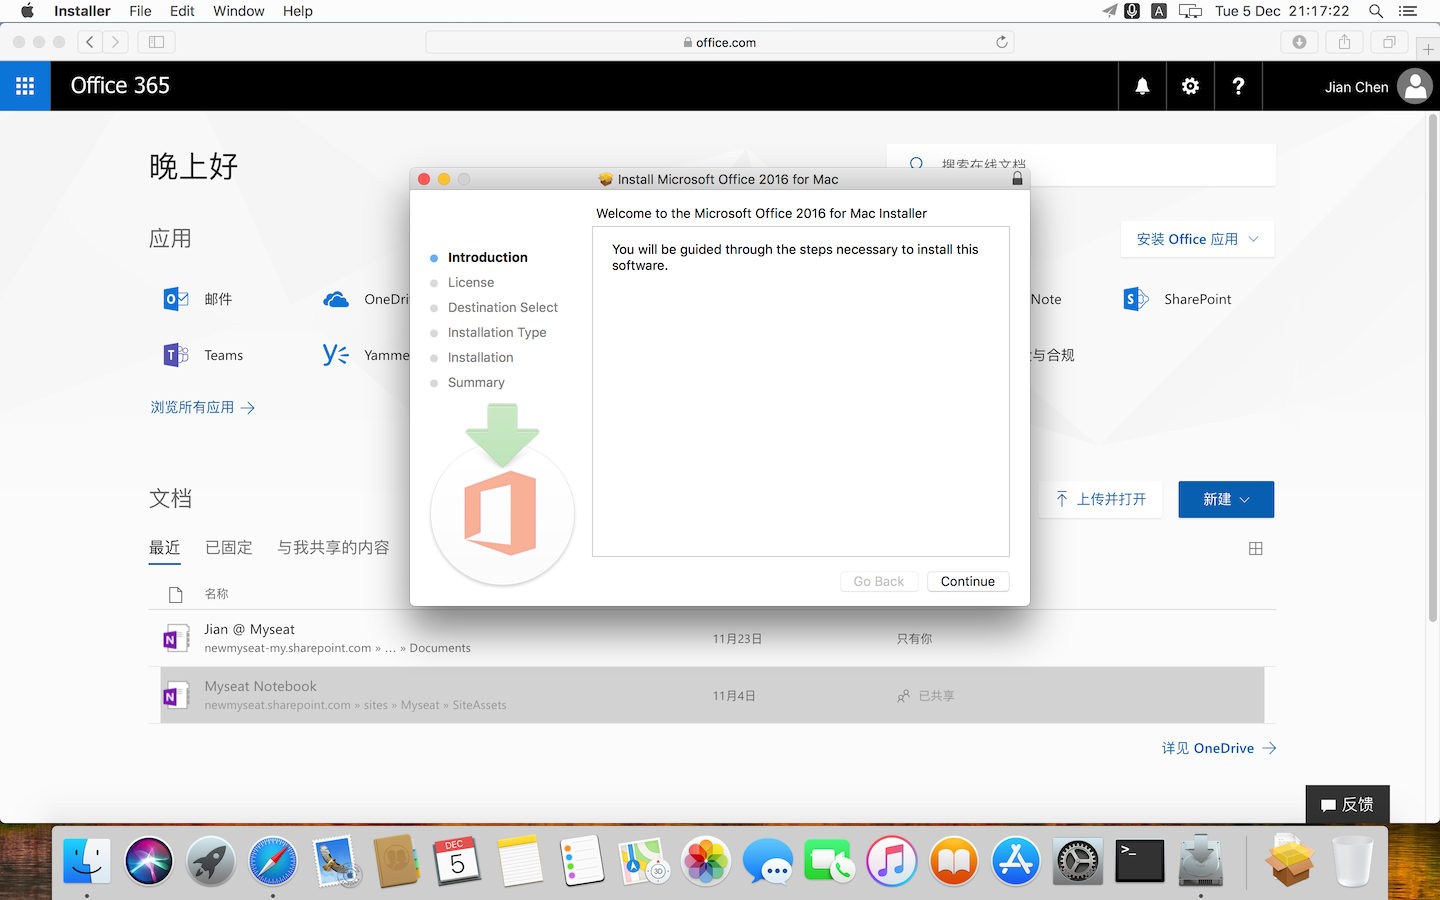This screenshot has height=900, width=1440.
Task: Click the office.com address bar
Action: pos(720,42)
